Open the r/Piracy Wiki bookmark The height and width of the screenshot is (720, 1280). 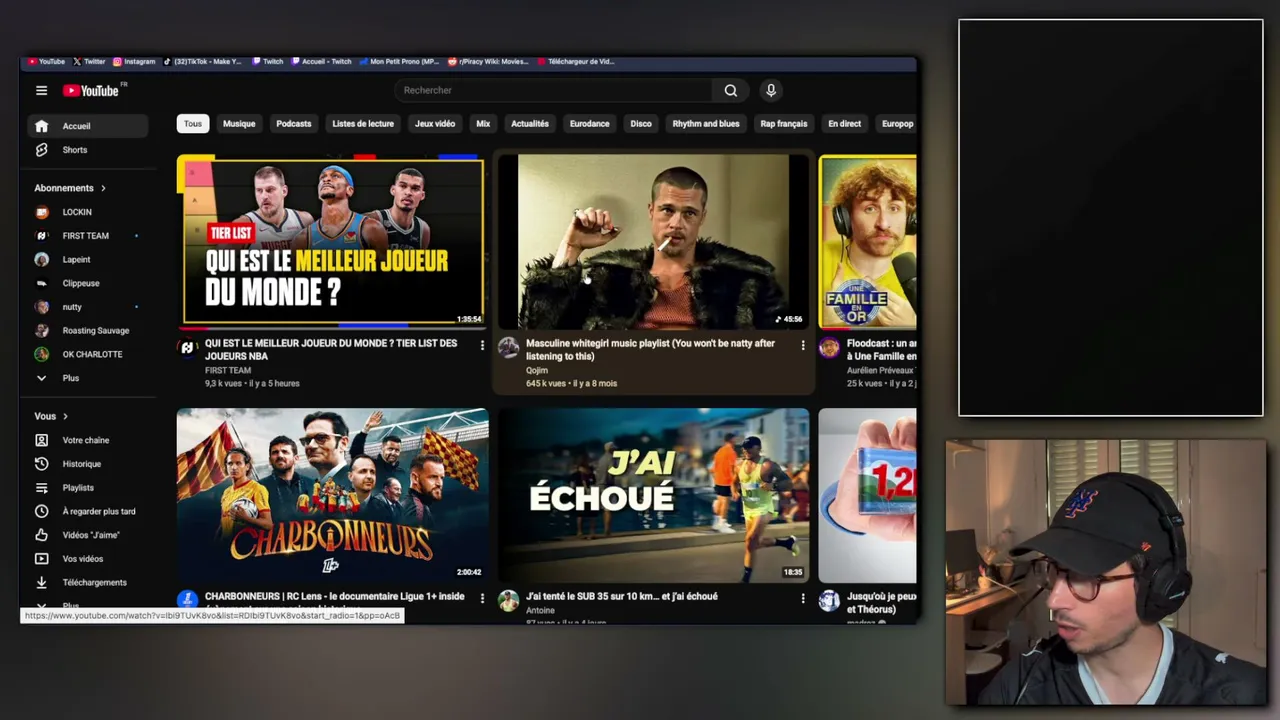pos(488,61)
